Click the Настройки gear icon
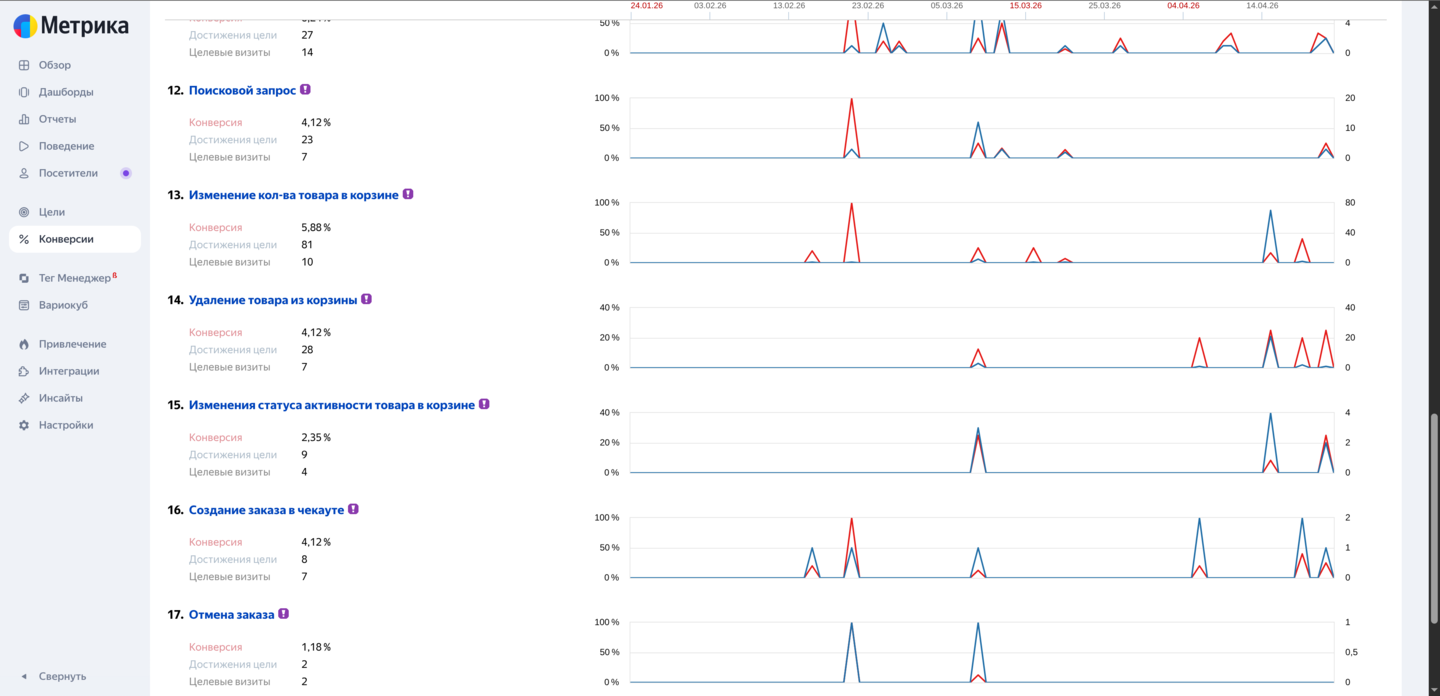This screenshot has height=696, width=1440. click(x=24, y=425)
